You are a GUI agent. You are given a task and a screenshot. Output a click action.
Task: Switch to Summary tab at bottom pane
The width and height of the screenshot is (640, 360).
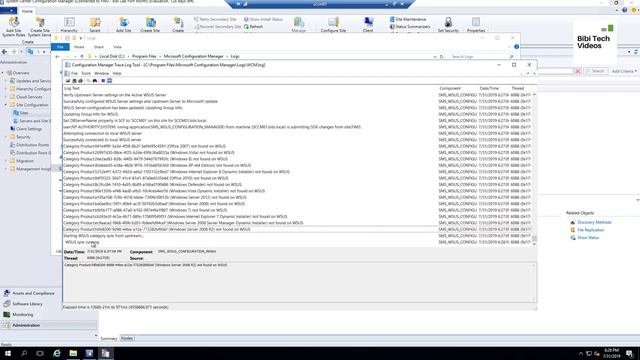[x=109, y=338]
